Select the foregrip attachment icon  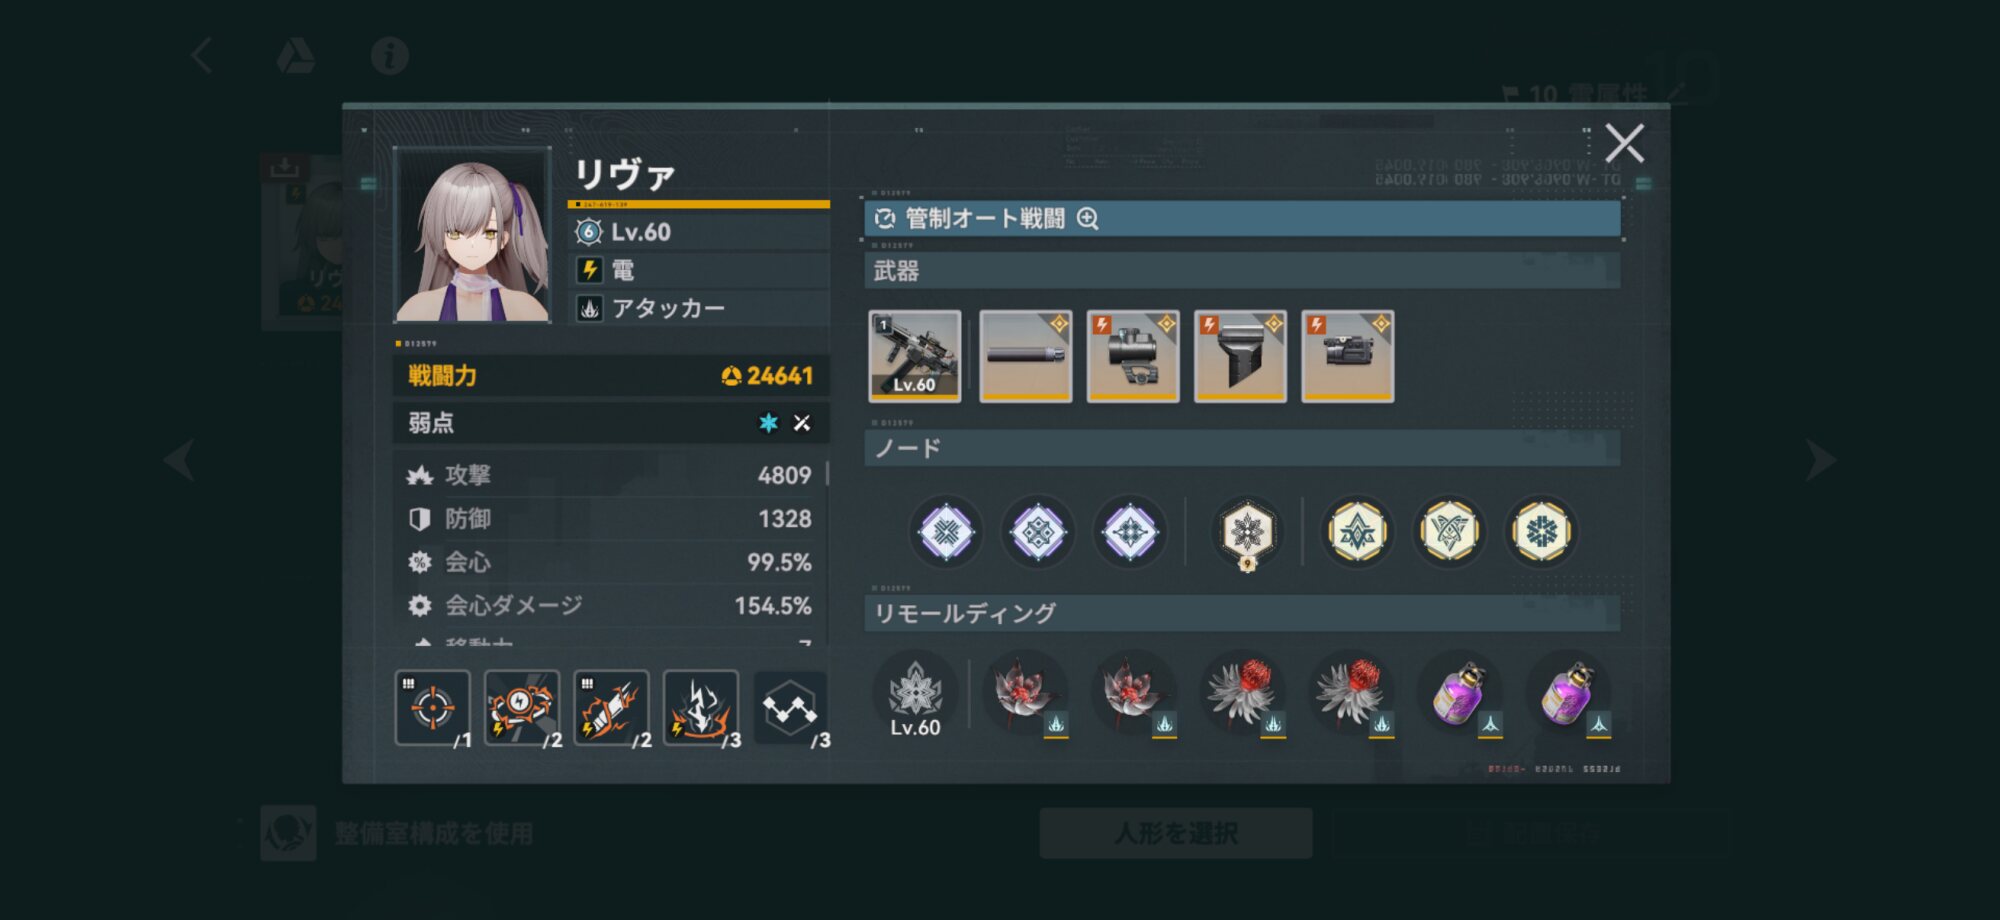(1240, 356)
